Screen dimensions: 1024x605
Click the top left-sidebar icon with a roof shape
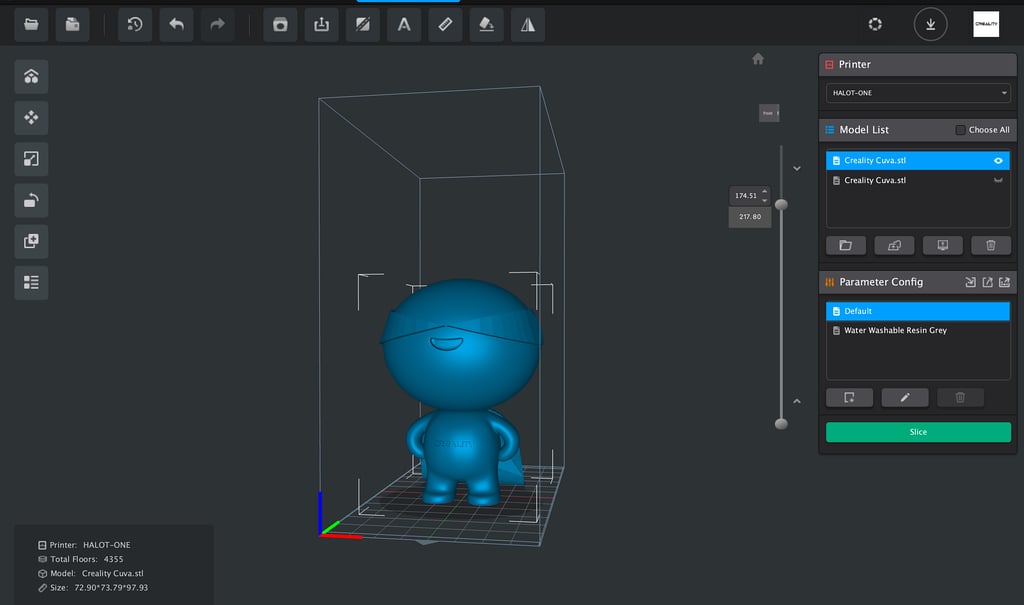(x=31, y=76)
